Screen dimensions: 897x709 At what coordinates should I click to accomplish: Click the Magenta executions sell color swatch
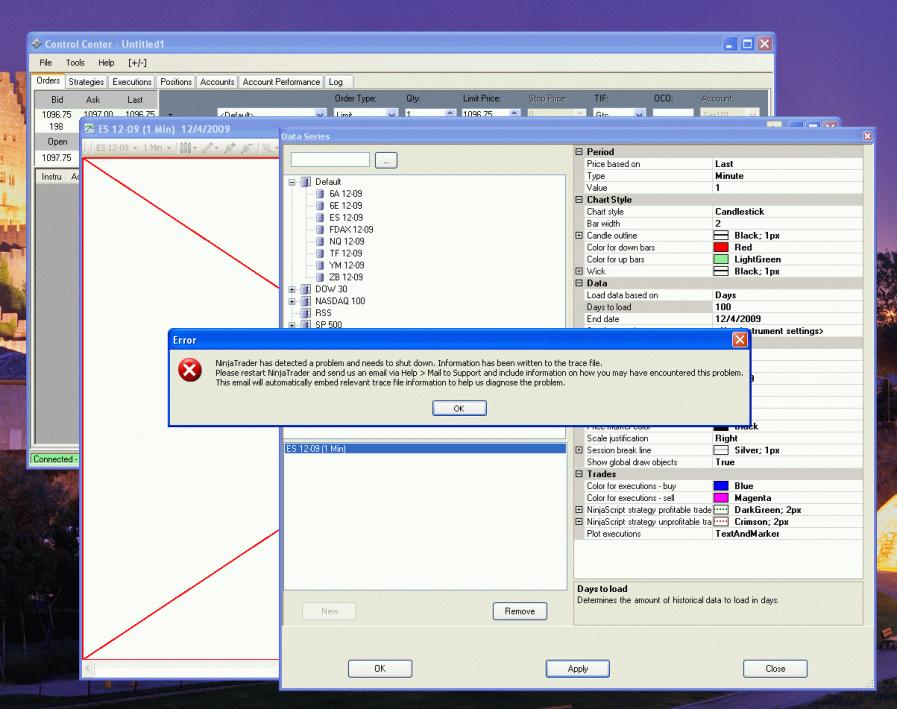click(x=721, y=498)
